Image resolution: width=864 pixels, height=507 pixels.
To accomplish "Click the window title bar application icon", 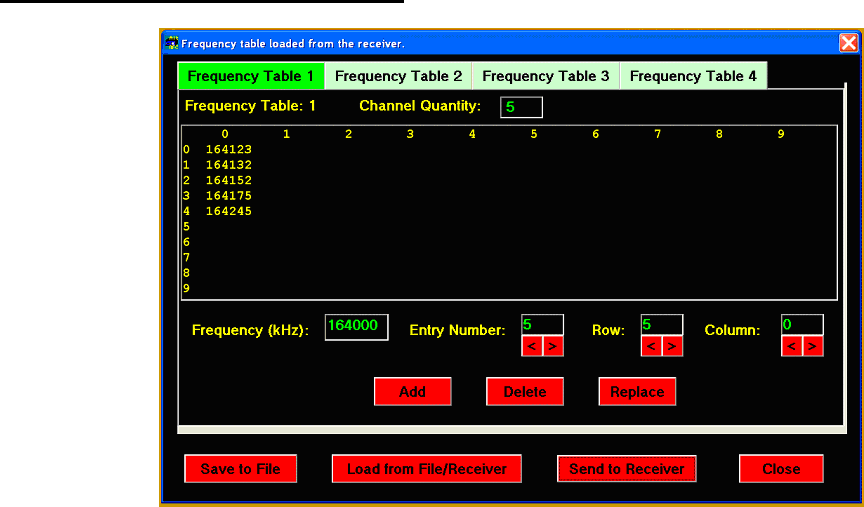I will [x=172, y=43].
